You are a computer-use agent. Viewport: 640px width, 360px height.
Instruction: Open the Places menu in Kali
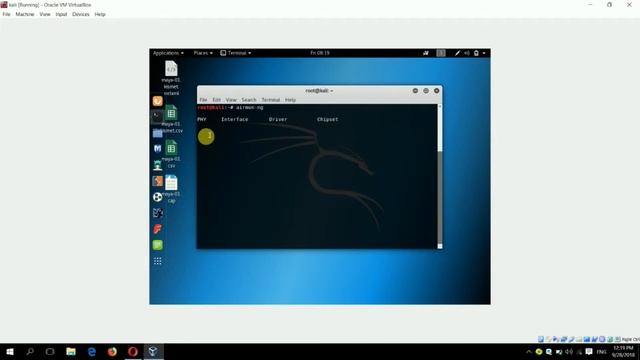(x=203, y=53)
